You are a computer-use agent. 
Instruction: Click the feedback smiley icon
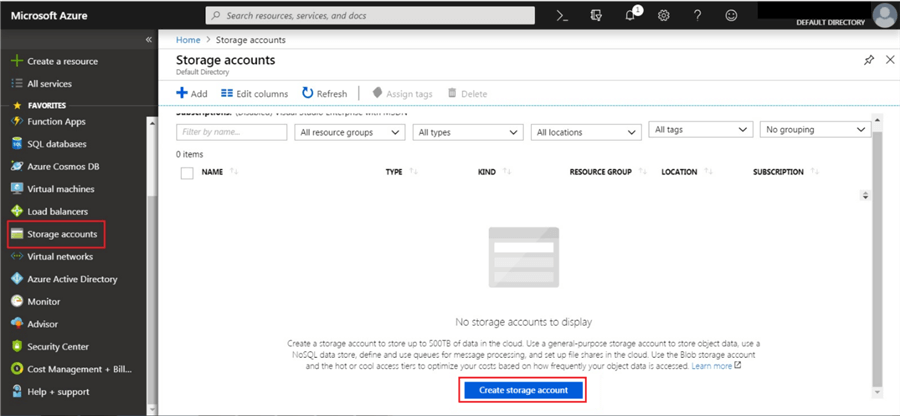pyautogui.click(x=731, y=16)
